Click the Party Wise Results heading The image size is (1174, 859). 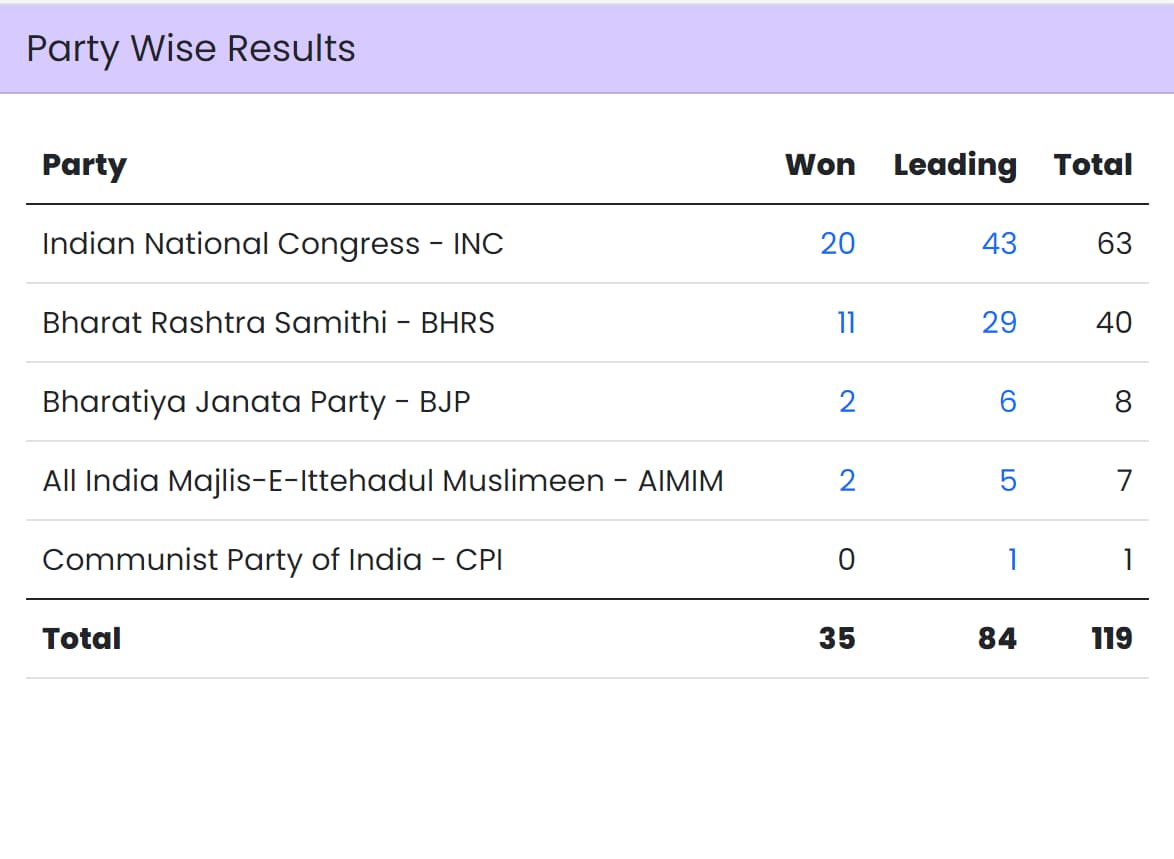191,49
